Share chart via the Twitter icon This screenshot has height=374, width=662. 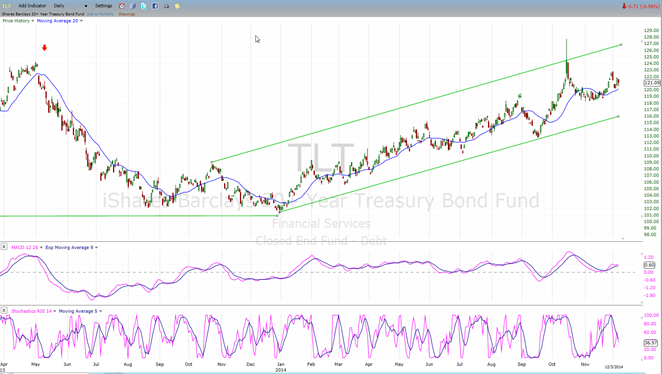144,6
